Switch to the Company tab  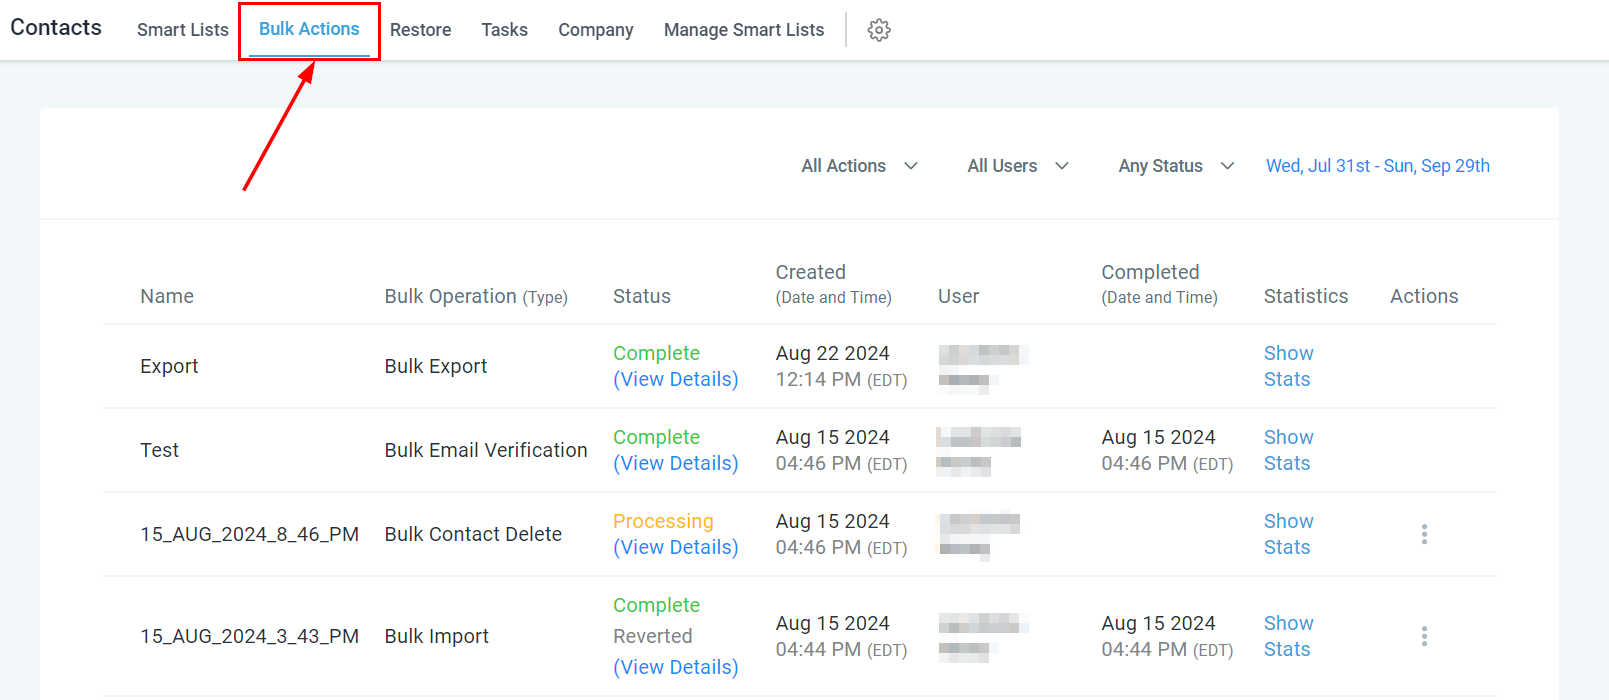596,30
